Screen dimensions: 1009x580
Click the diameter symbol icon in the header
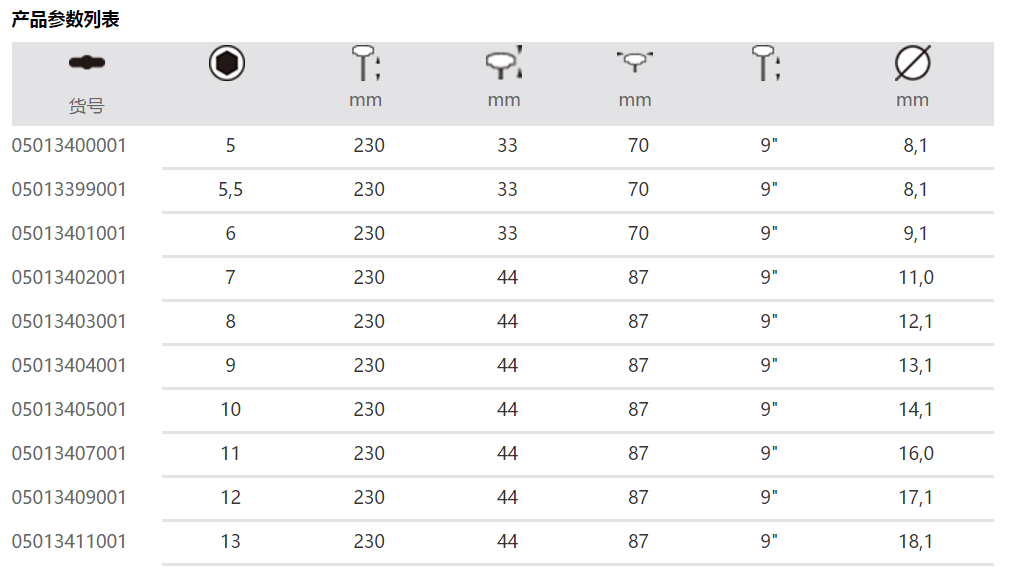[x=912, y=64]
